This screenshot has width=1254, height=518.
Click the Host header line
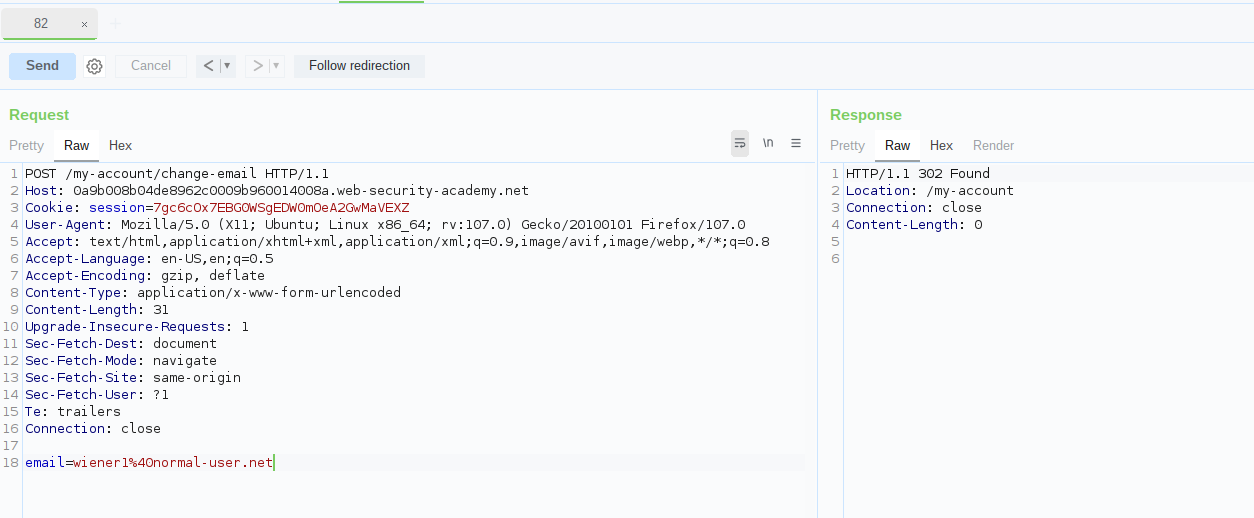(x=277, y=191)
